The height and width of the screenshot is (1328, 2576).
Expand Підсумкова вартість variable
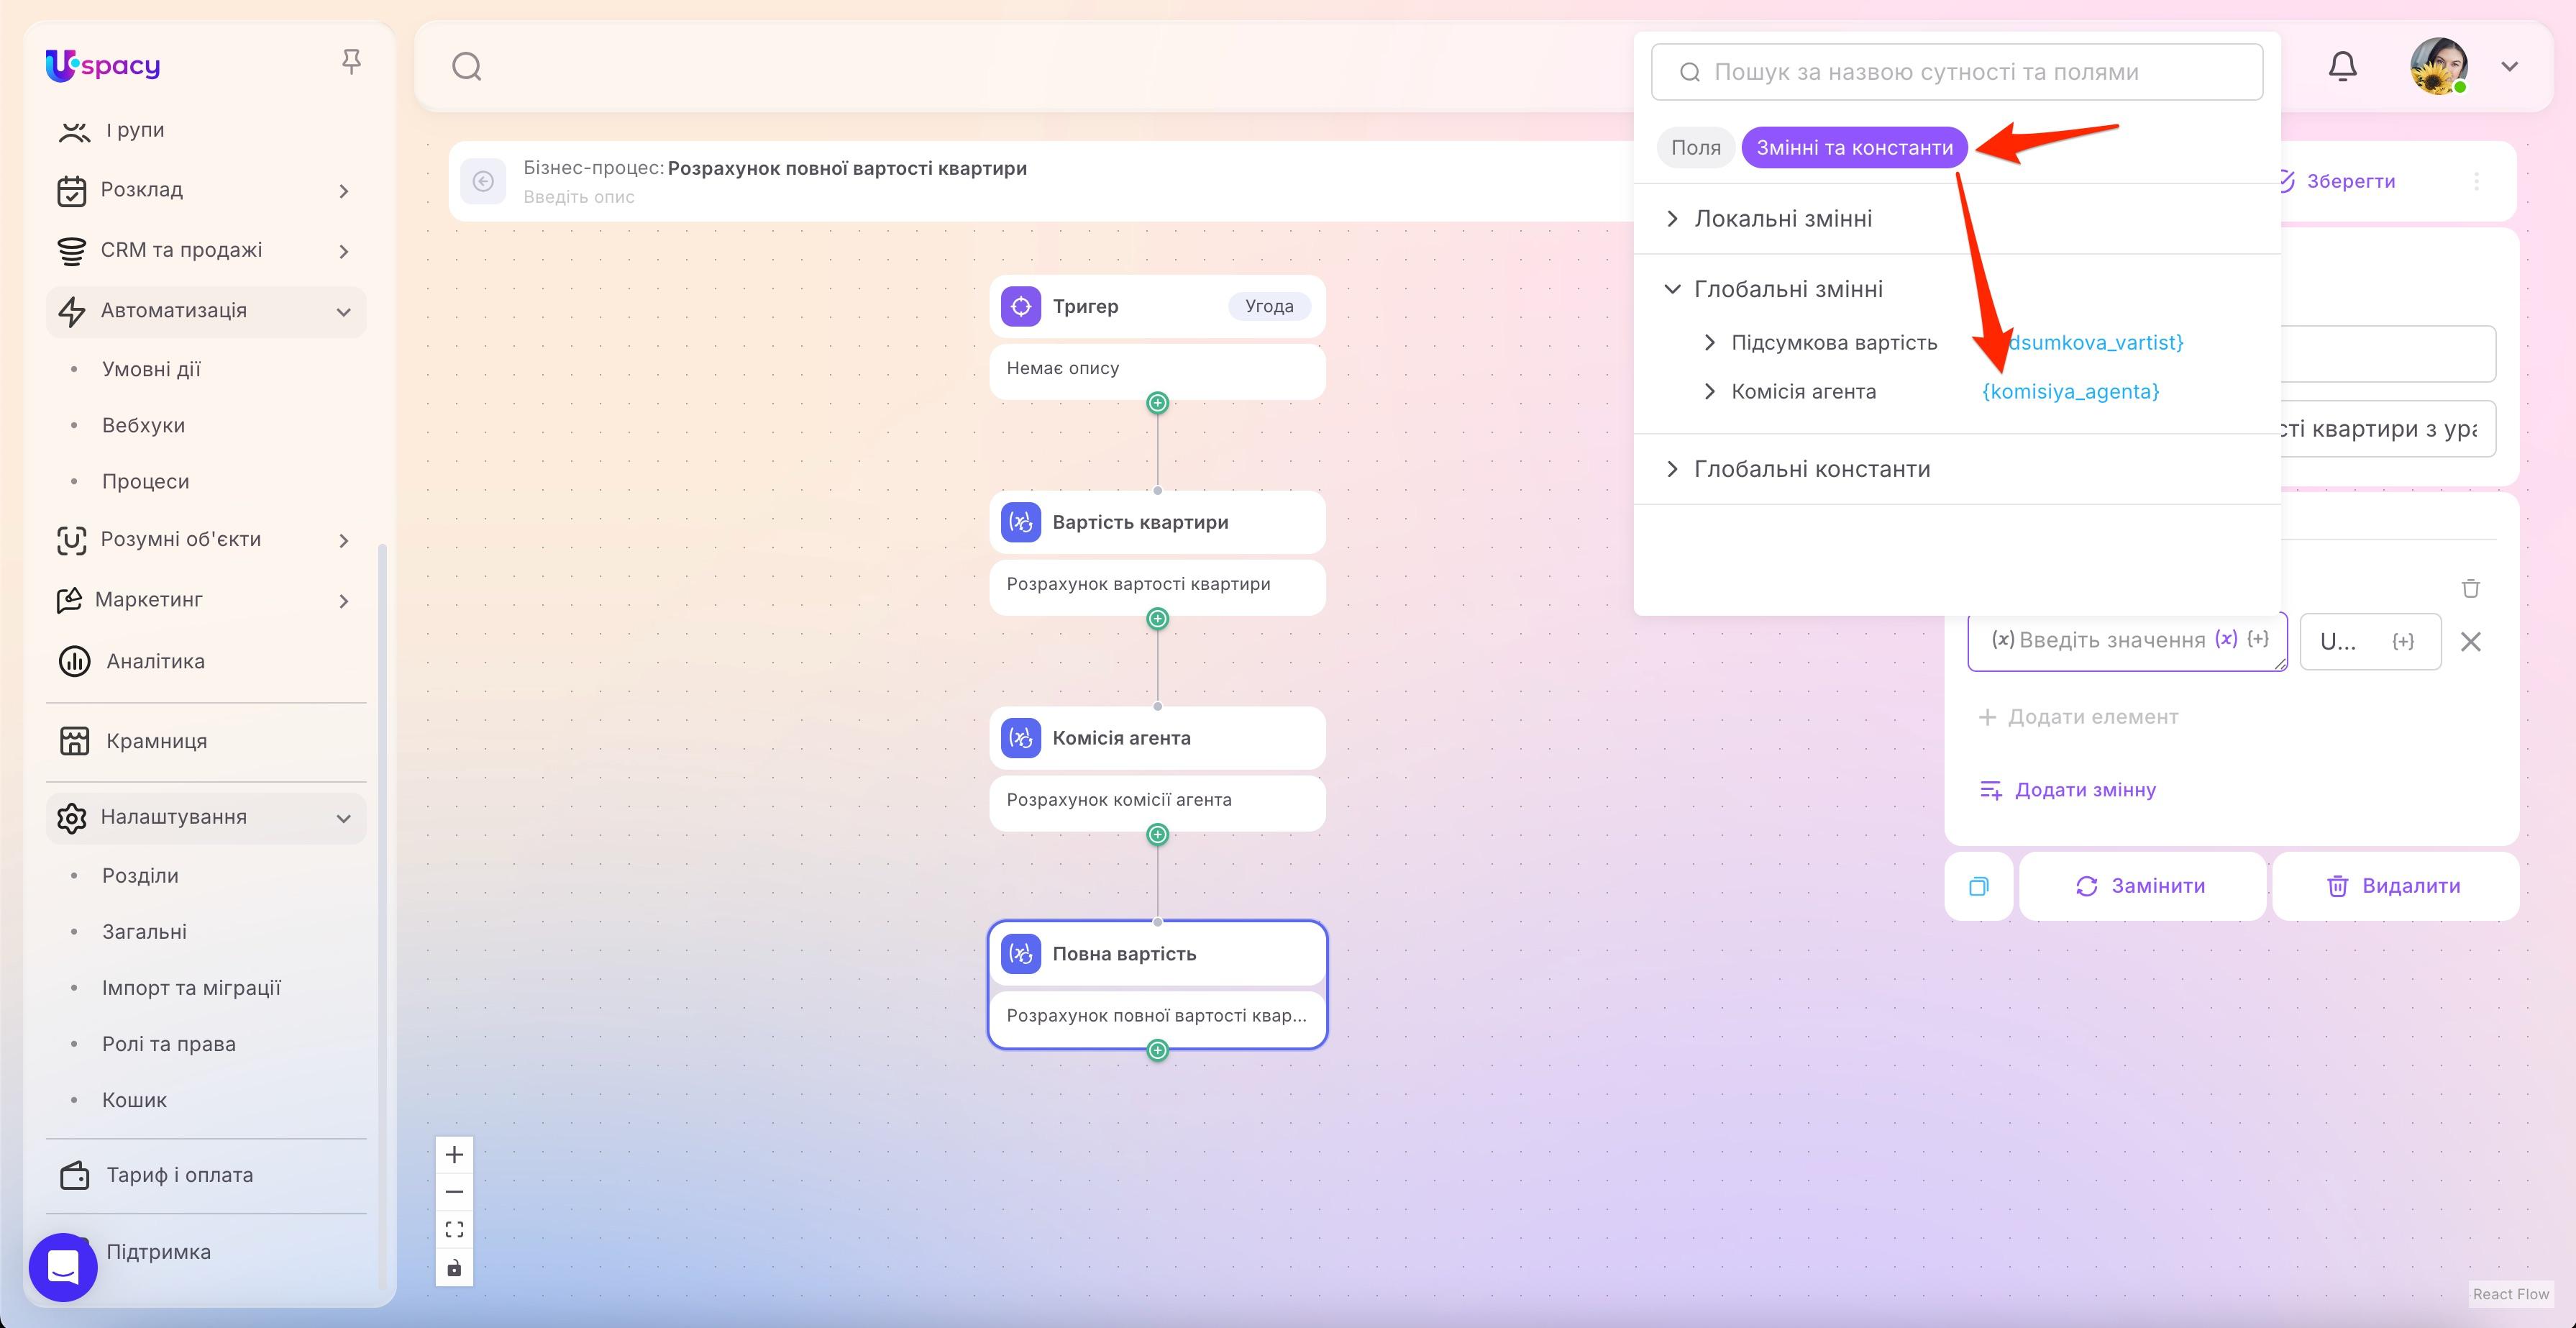click(x=1710, y=343)
